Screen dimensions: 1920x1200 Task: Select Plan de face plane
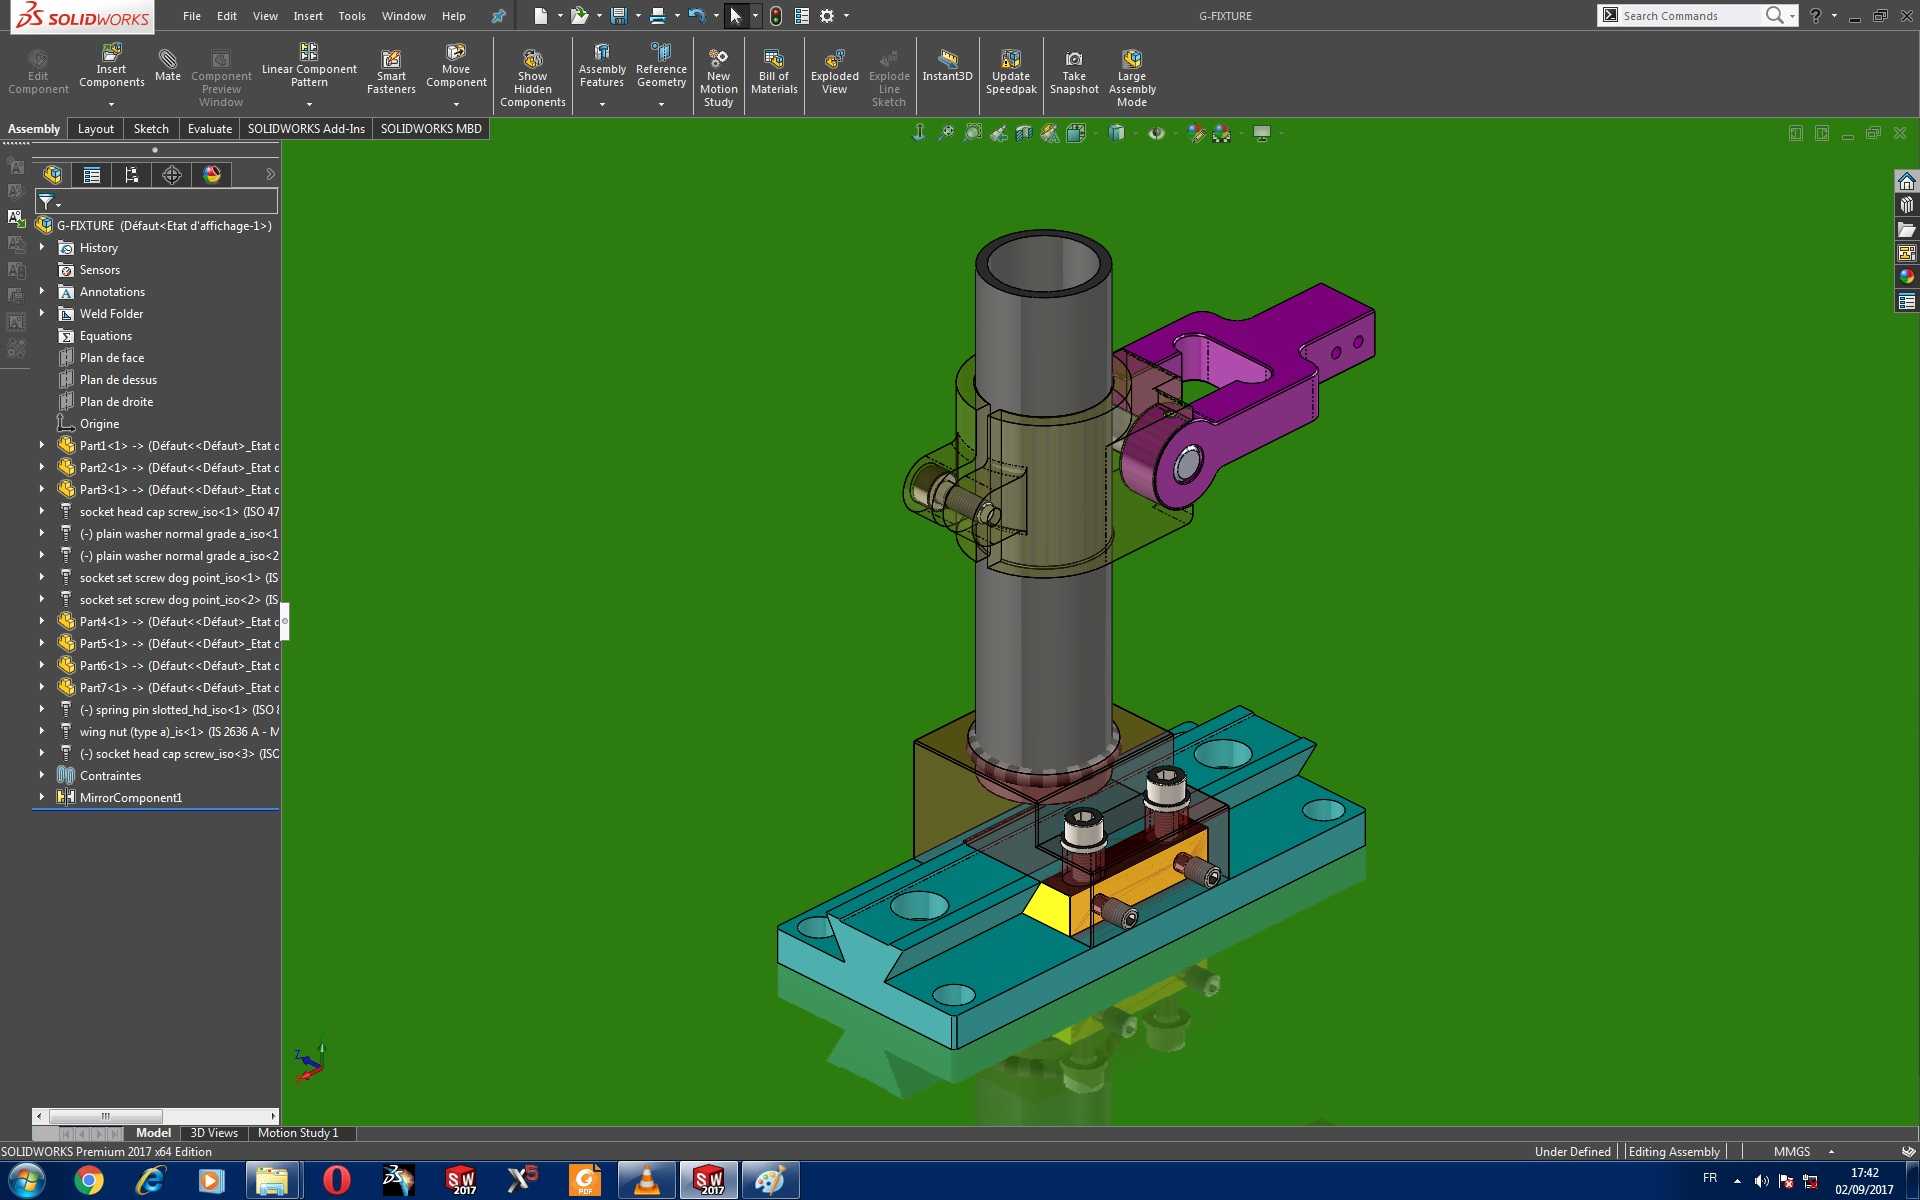[112, 358]
